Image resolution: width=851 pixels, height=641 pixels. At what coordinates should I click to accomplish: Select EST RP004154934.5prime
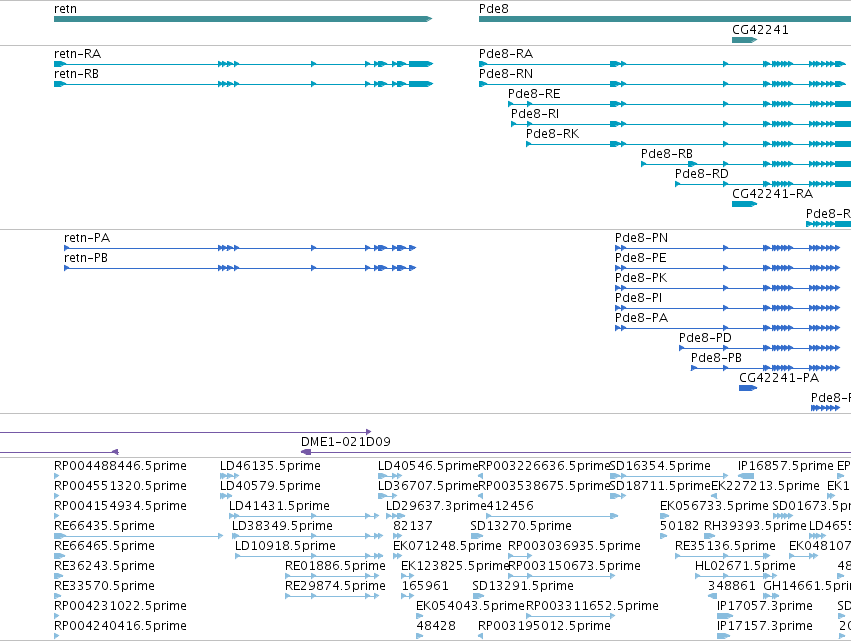(120, 506)
